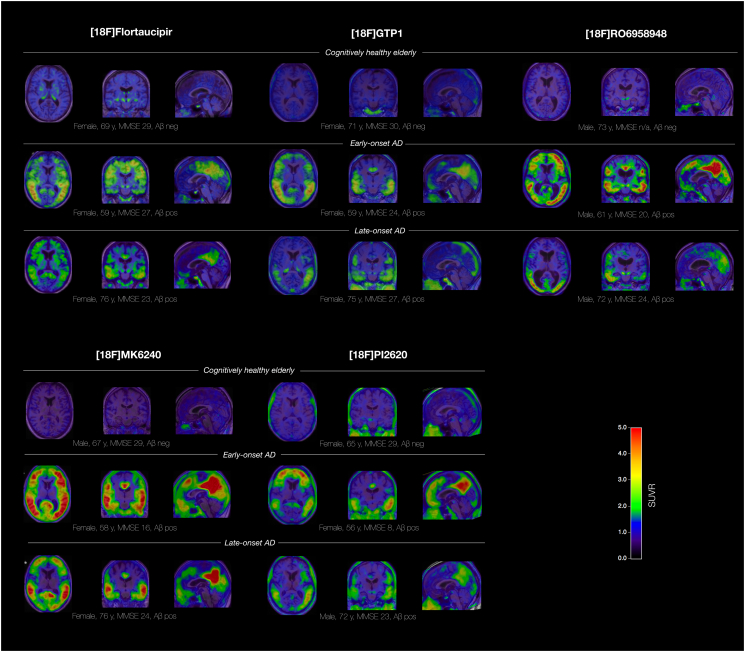Open Flortaucipir healthy elderly coronal brain scan

pos(126,94)
